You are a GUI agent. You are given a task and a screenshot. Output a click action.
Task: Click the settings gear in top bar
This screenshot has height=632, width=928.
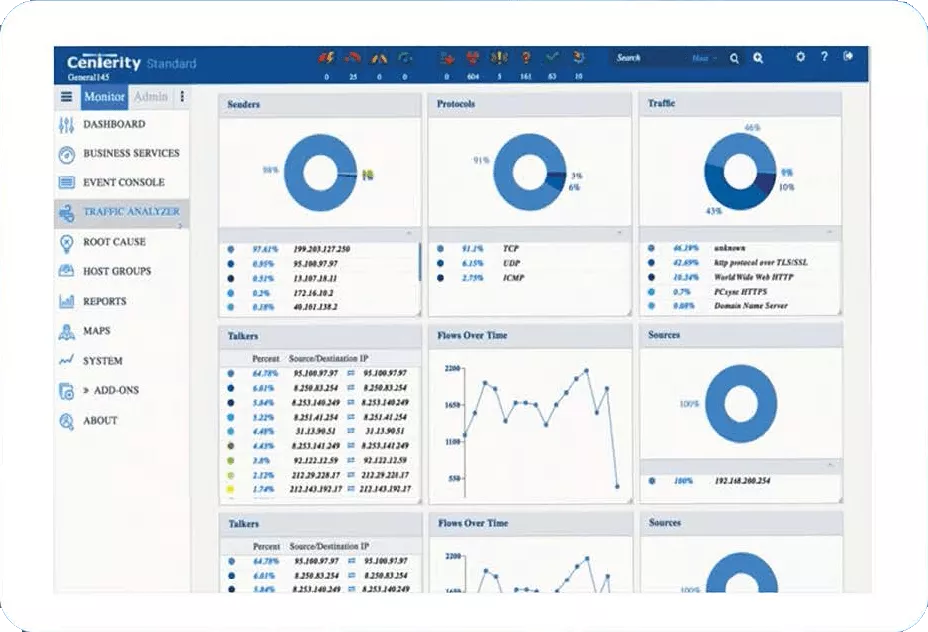(x=800, y=57)
